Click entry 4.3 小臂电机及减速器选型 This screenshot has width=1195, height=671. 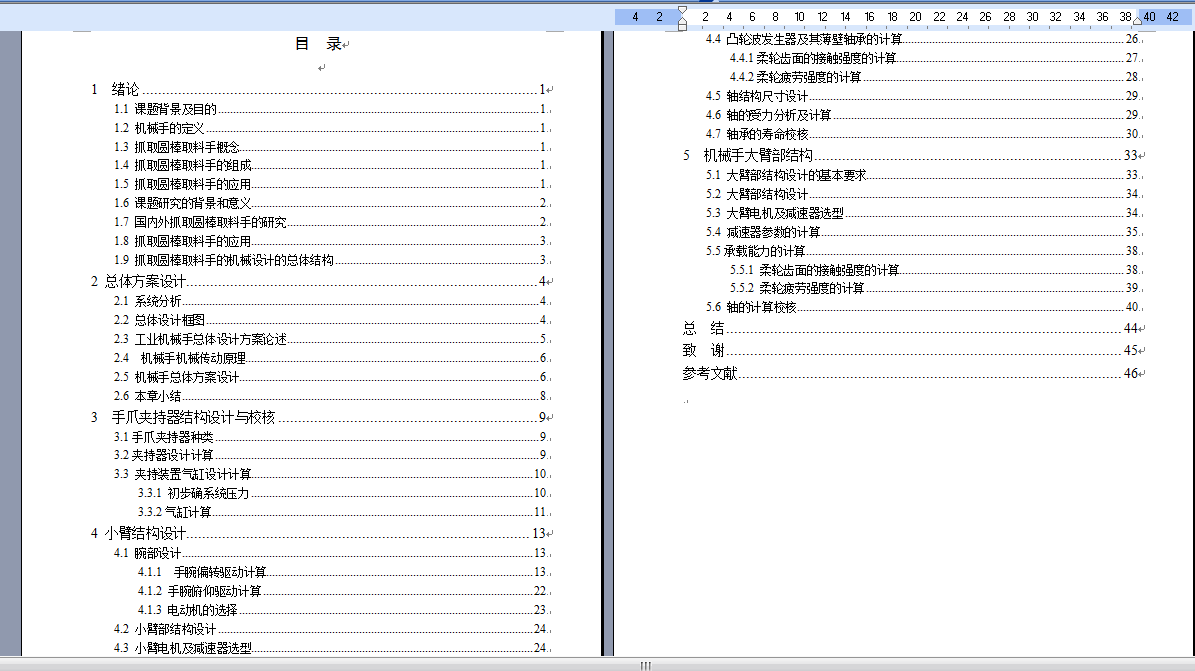coord(331,648)
